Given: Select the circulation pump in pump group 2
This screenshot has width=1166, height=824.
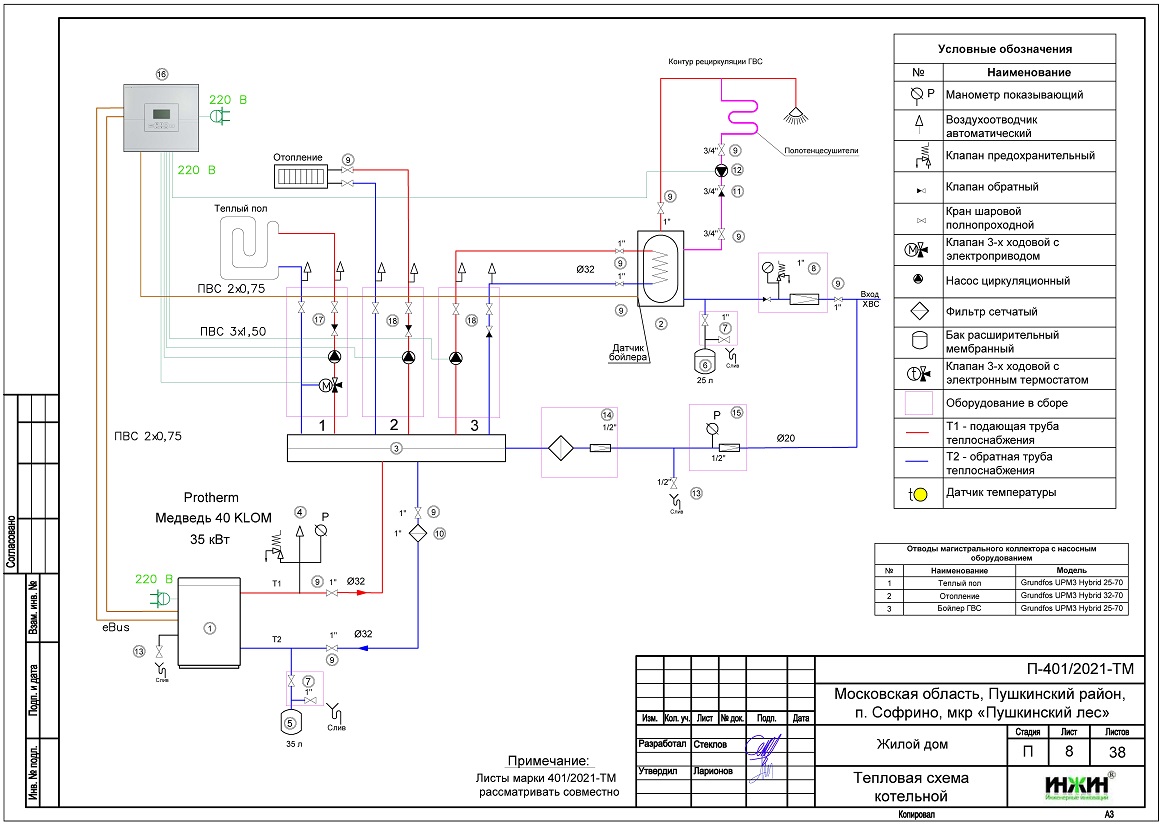Looking at the screenshot, I should click(x=408, y=357).
